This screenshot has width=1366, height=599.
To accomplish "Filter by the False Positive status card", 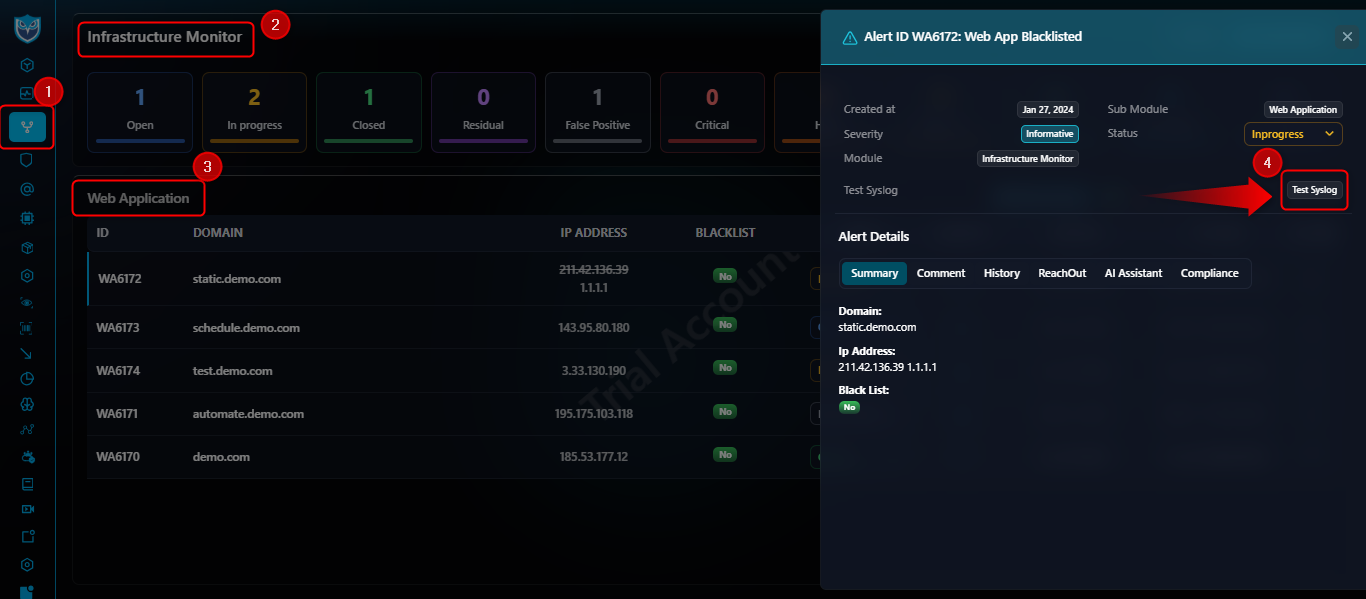I will pyautogui.click(x=597, y=112).
